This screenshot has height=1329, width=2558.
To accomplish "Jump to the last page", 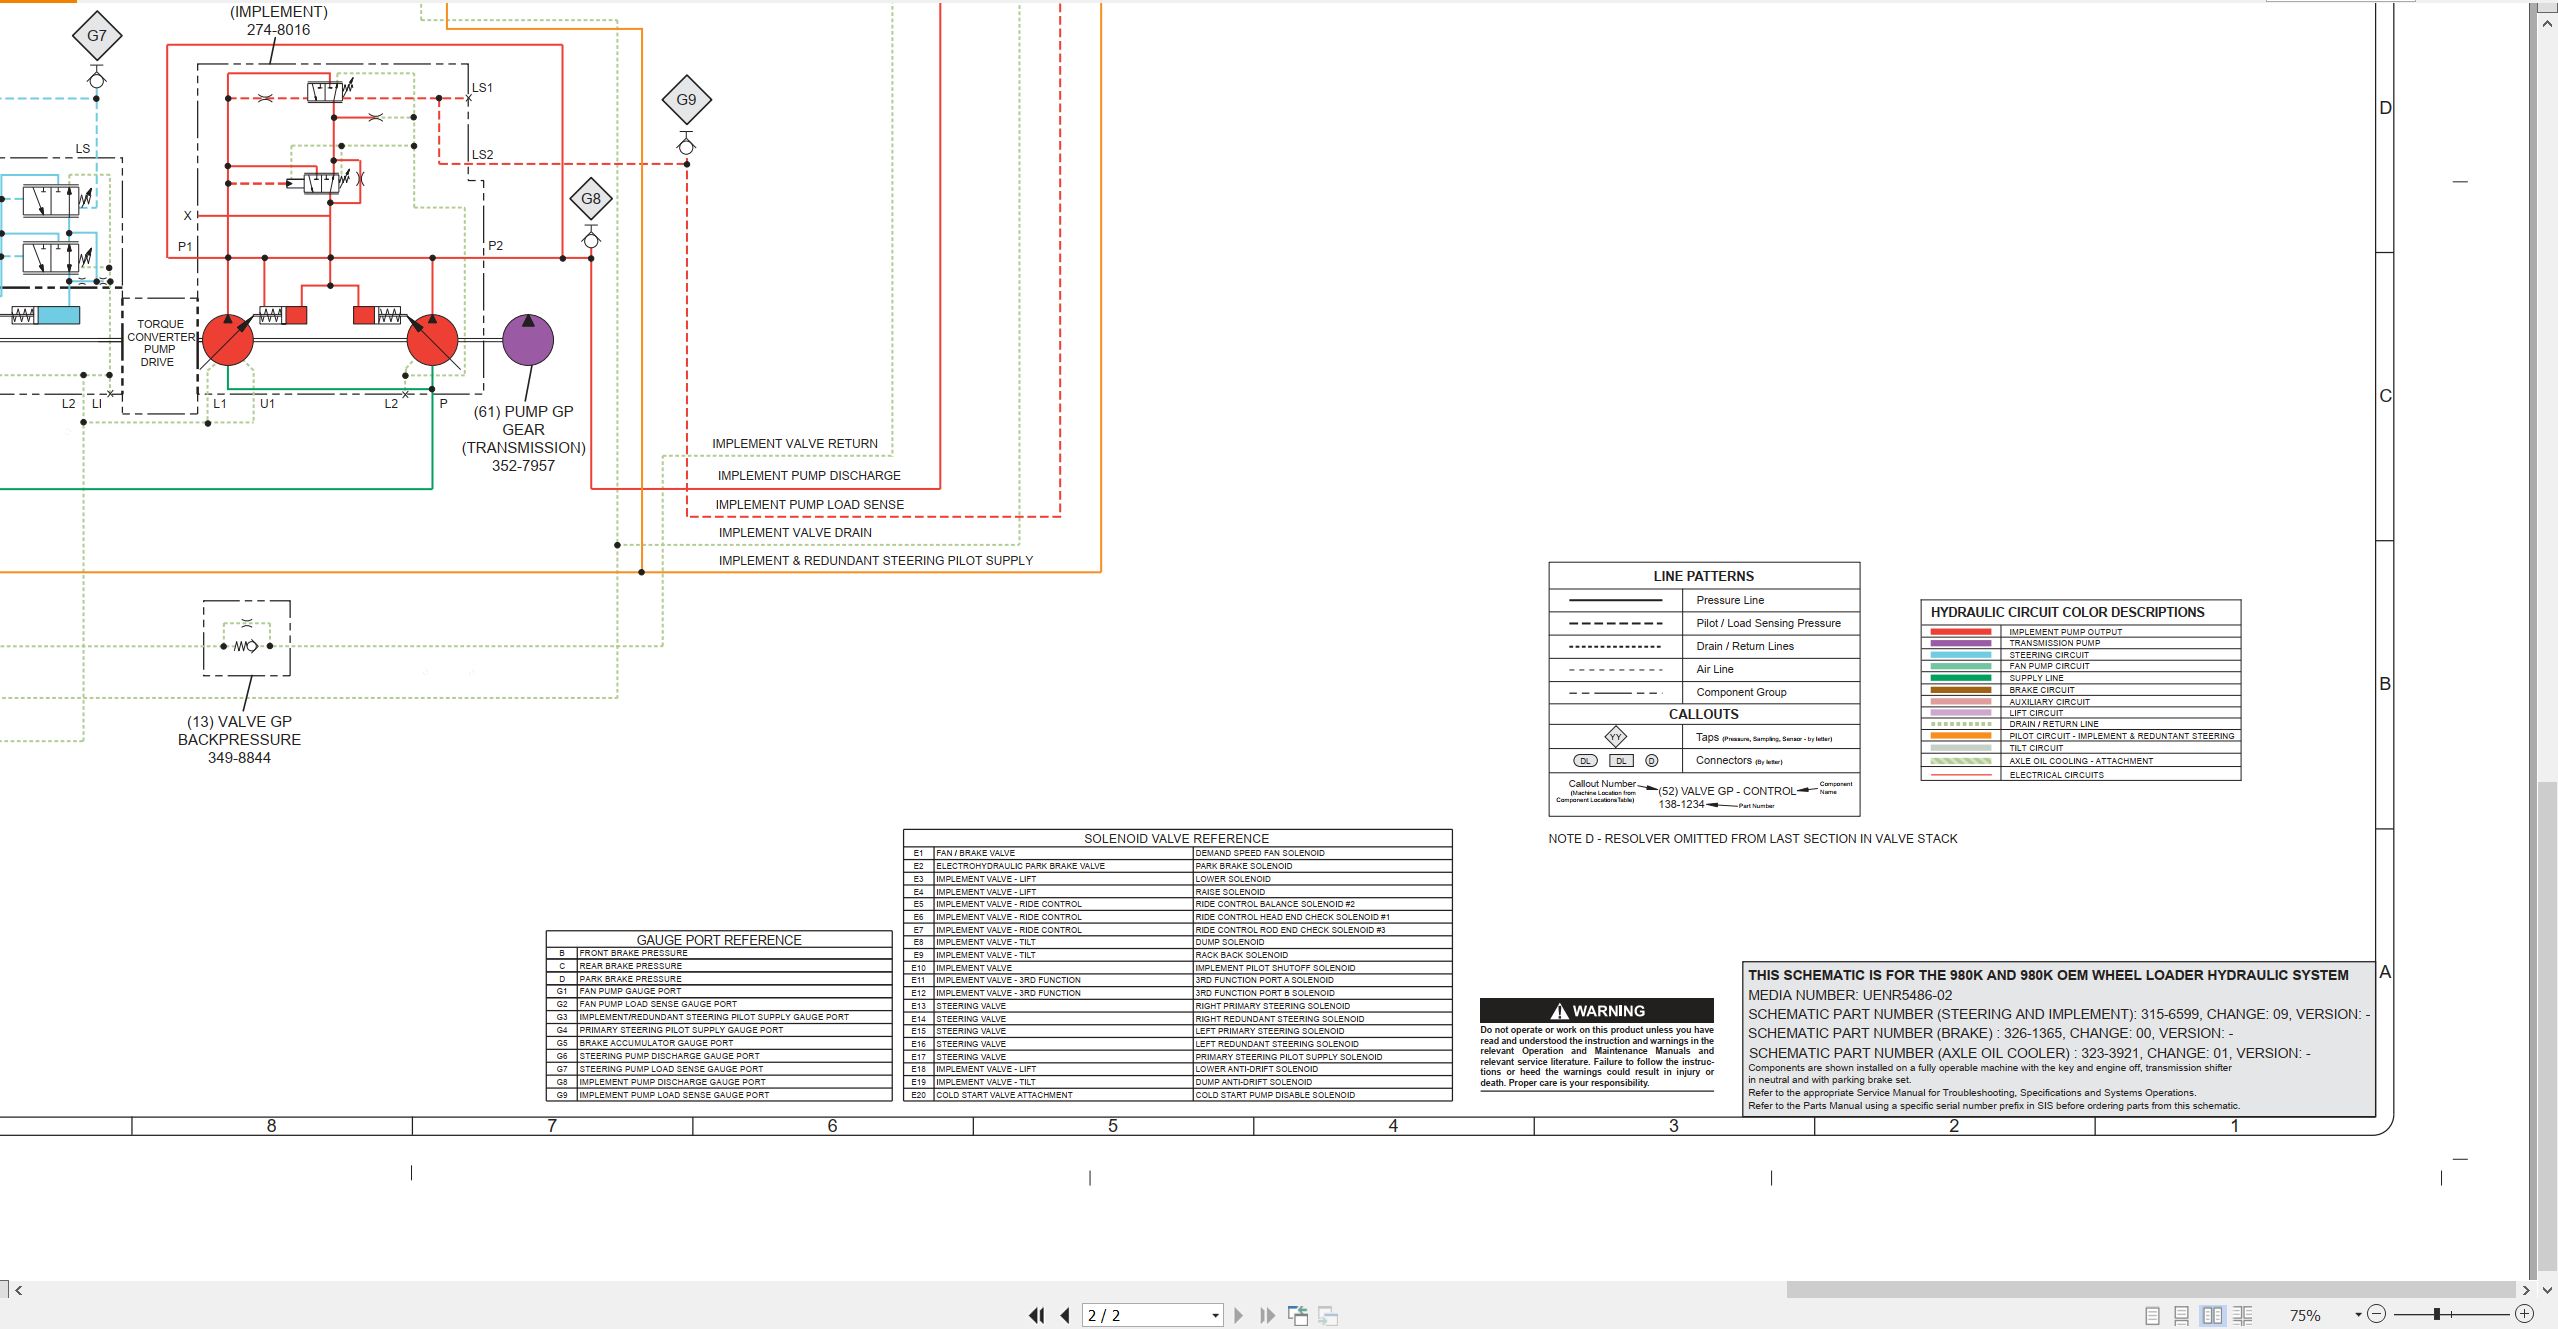I will click(x=1267, y=1315).
